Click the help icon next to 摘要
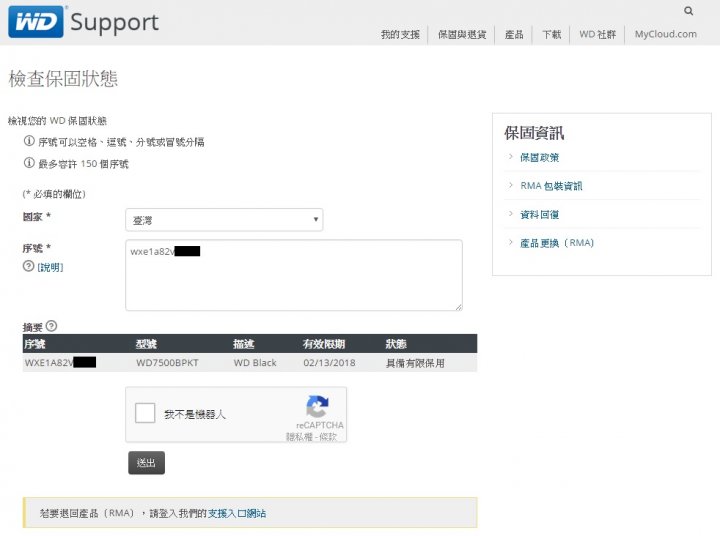 (51, 326)
